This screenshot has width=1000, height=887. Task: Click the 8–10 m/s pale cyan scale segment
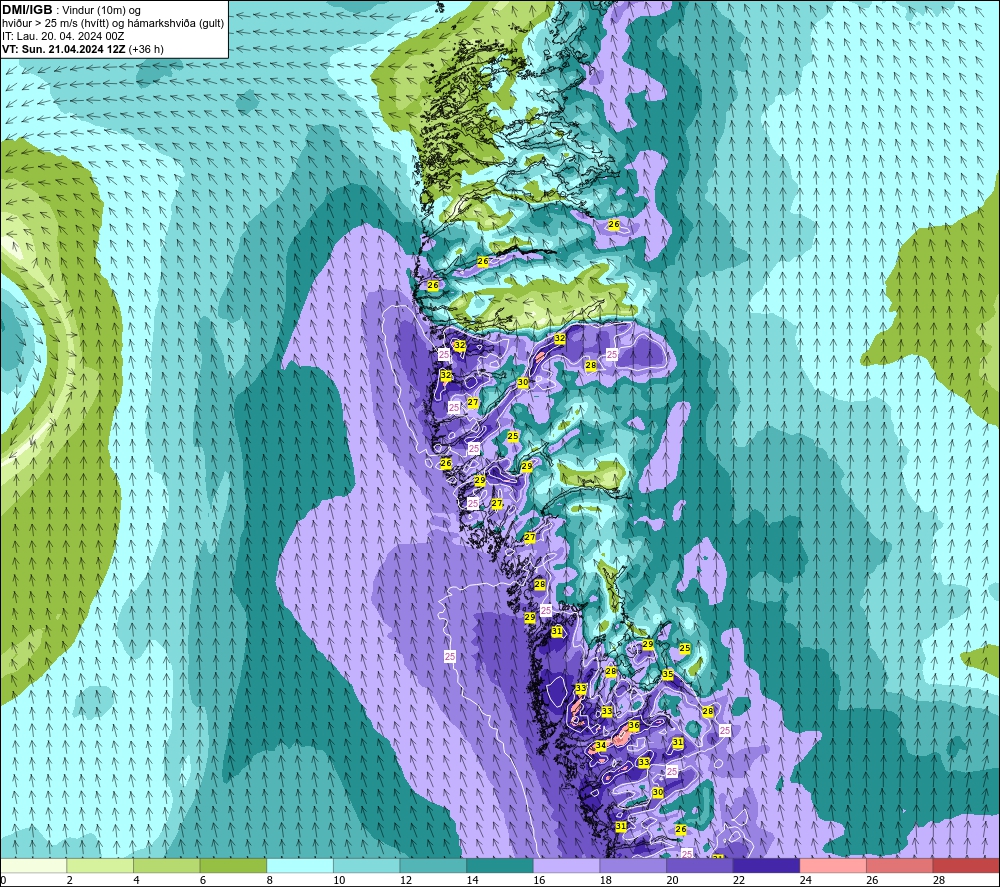tap(300, 865)
